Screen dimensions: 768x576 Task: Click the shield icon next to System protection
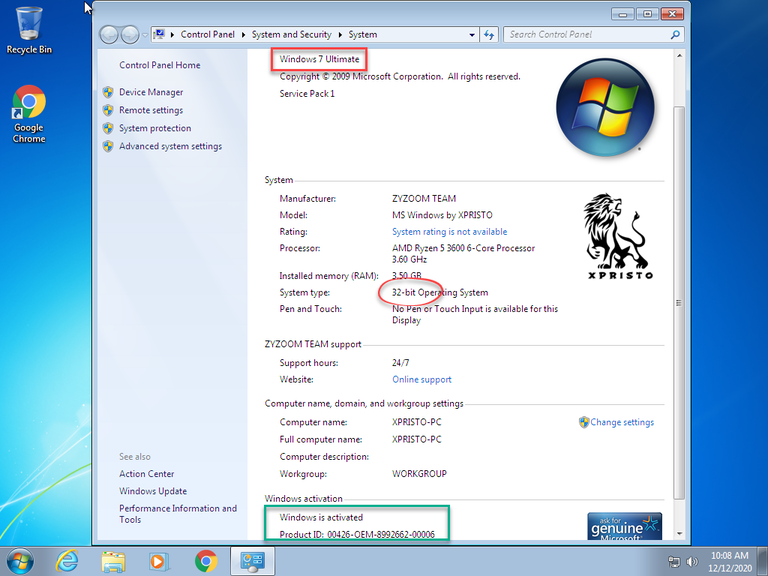pyautogui.click(x=108, y=128)
